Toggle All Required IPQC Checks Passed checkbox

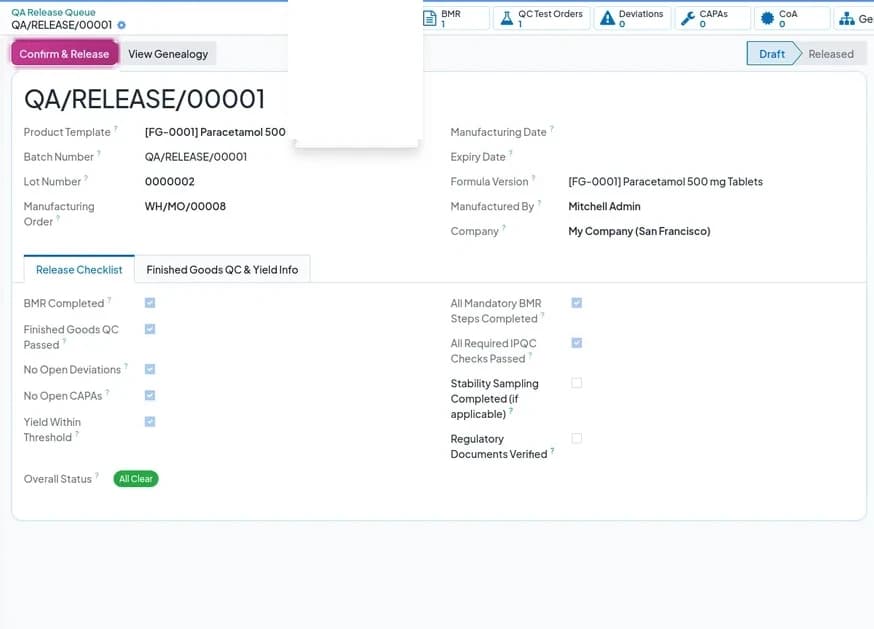[577, 343]
